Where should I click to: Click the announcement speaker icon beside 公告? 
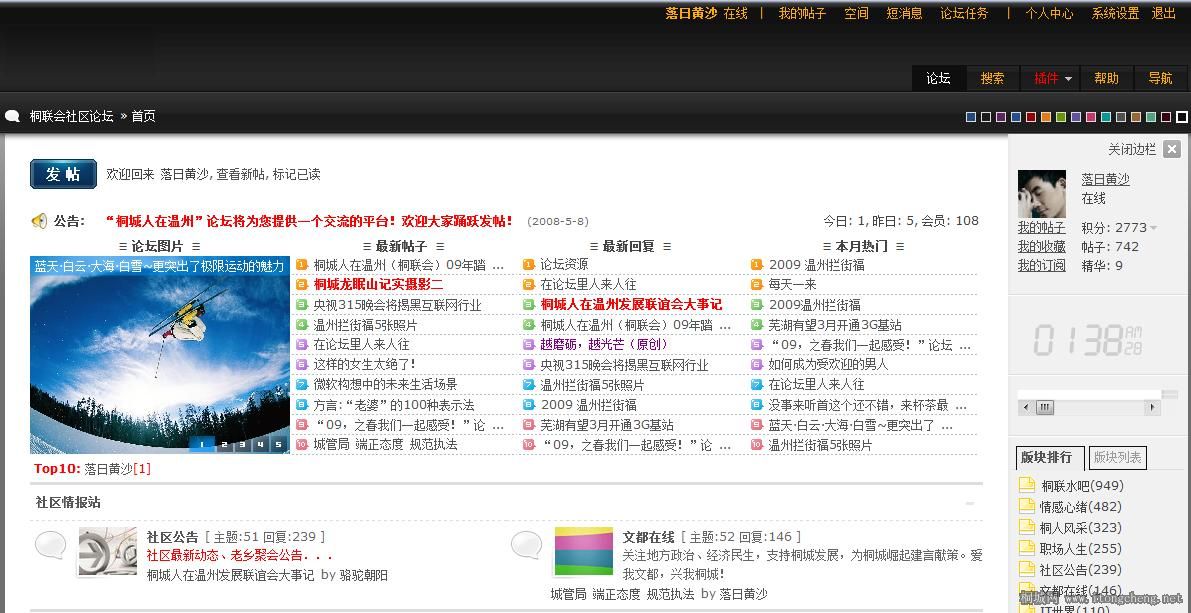40,221
